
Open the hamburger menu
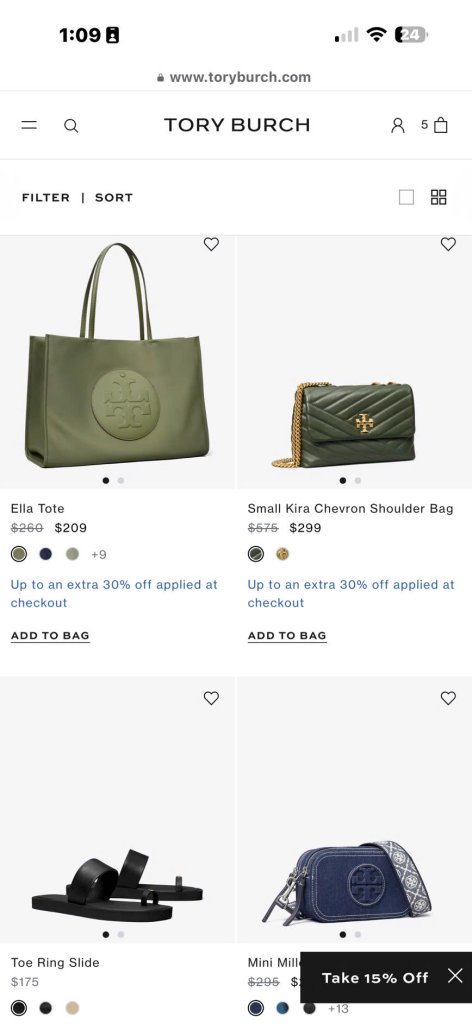click(x=29, y=125)
